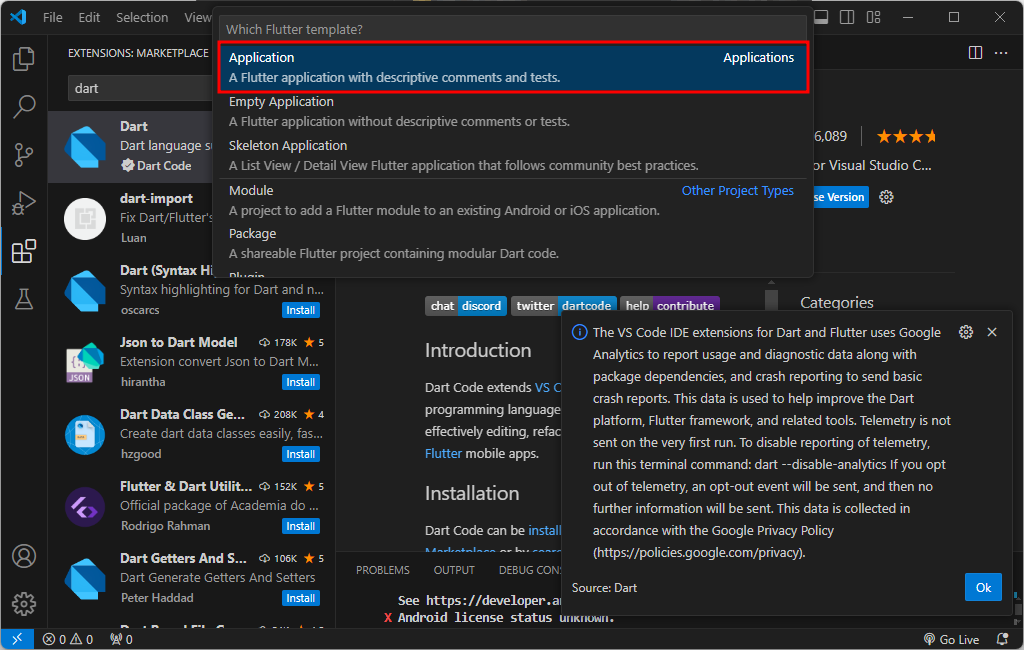Switch to the DEBUG CONSOLE panel tab
1024x650 pixels.
[530, 570]
